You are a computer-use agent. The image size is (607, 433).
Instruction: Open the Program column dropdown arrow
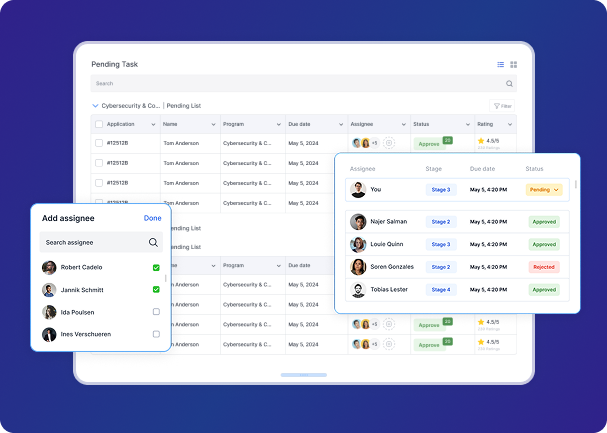277,124
